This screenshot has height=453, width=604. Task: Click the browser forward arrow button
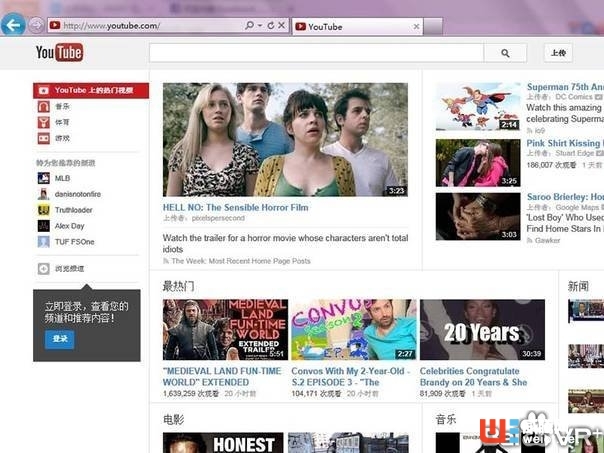tap(36, 25)
